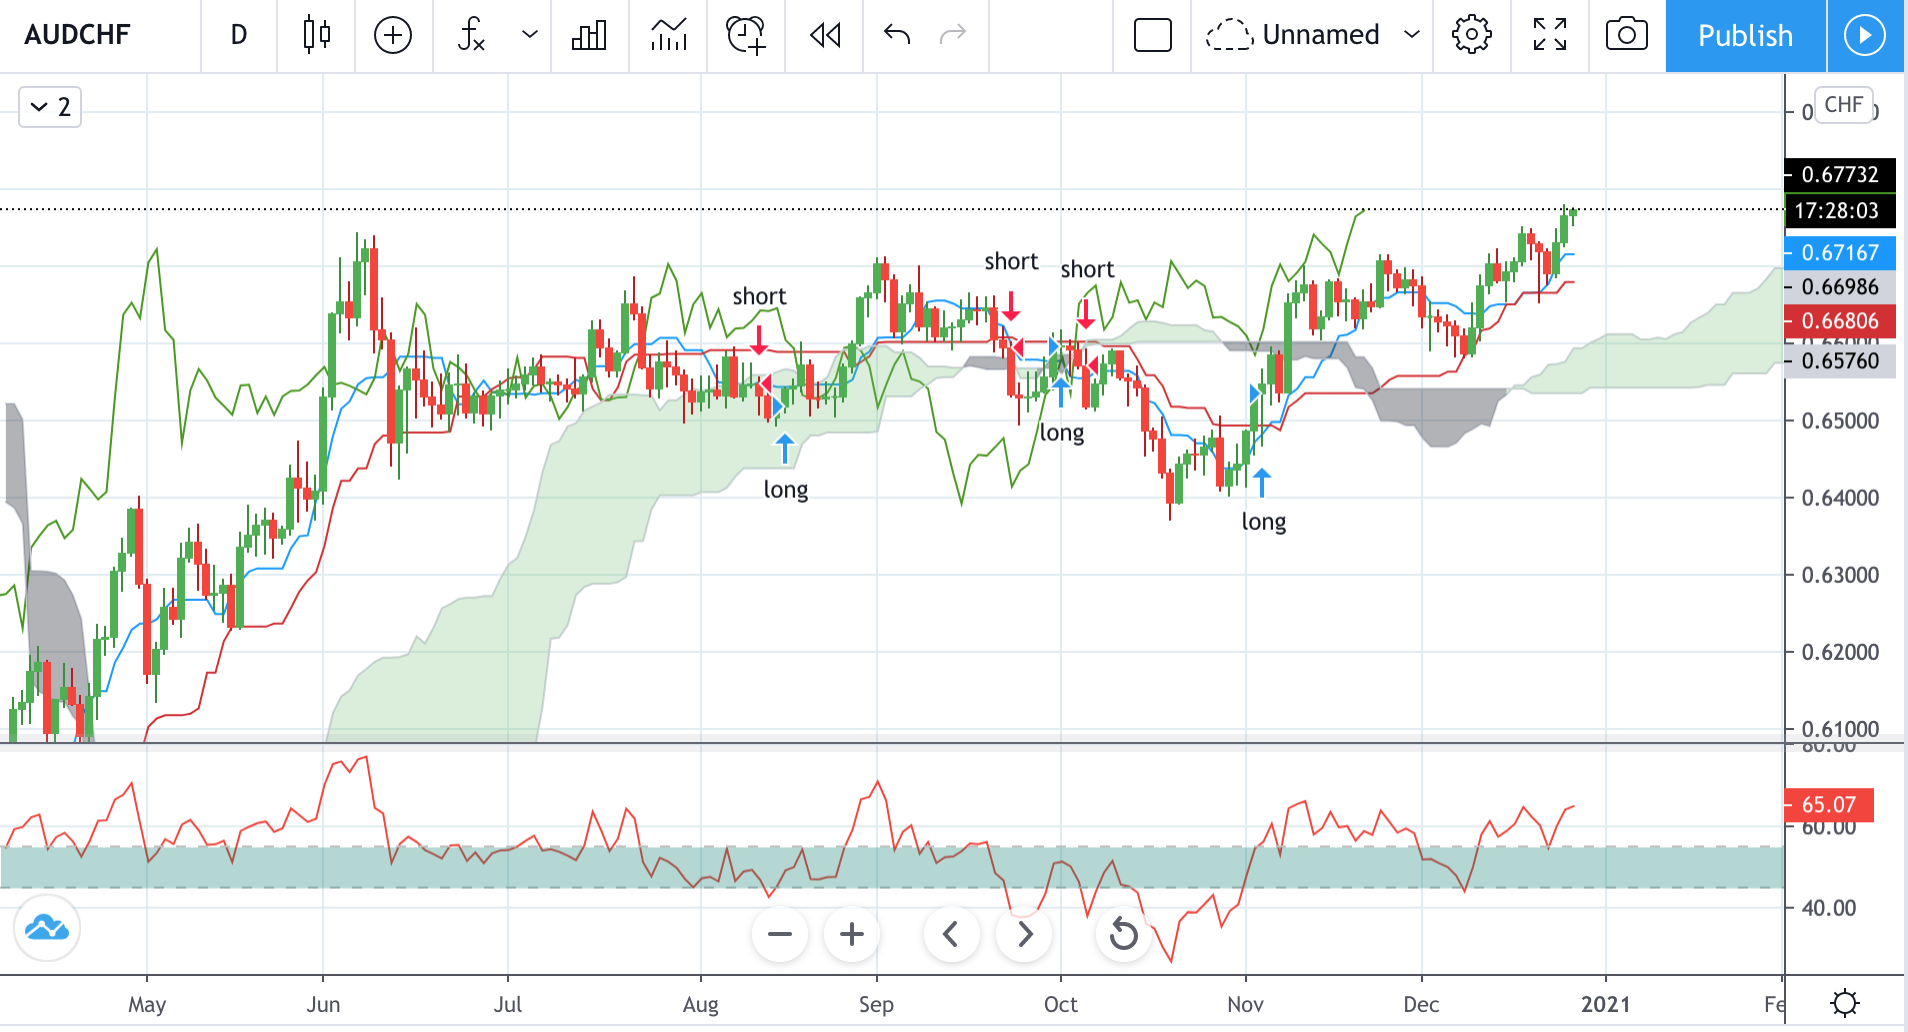
Task: Redo the last chart action
Action: [x=953, y=35]
